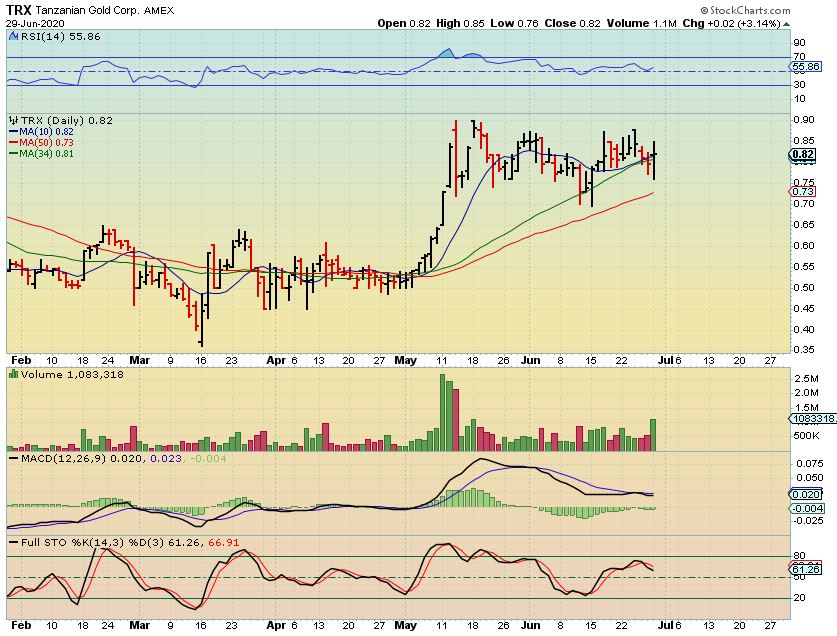Click the Feb label on the bottom date axis
The width and height of the screenshot is (837, 636).
(21, 625)
